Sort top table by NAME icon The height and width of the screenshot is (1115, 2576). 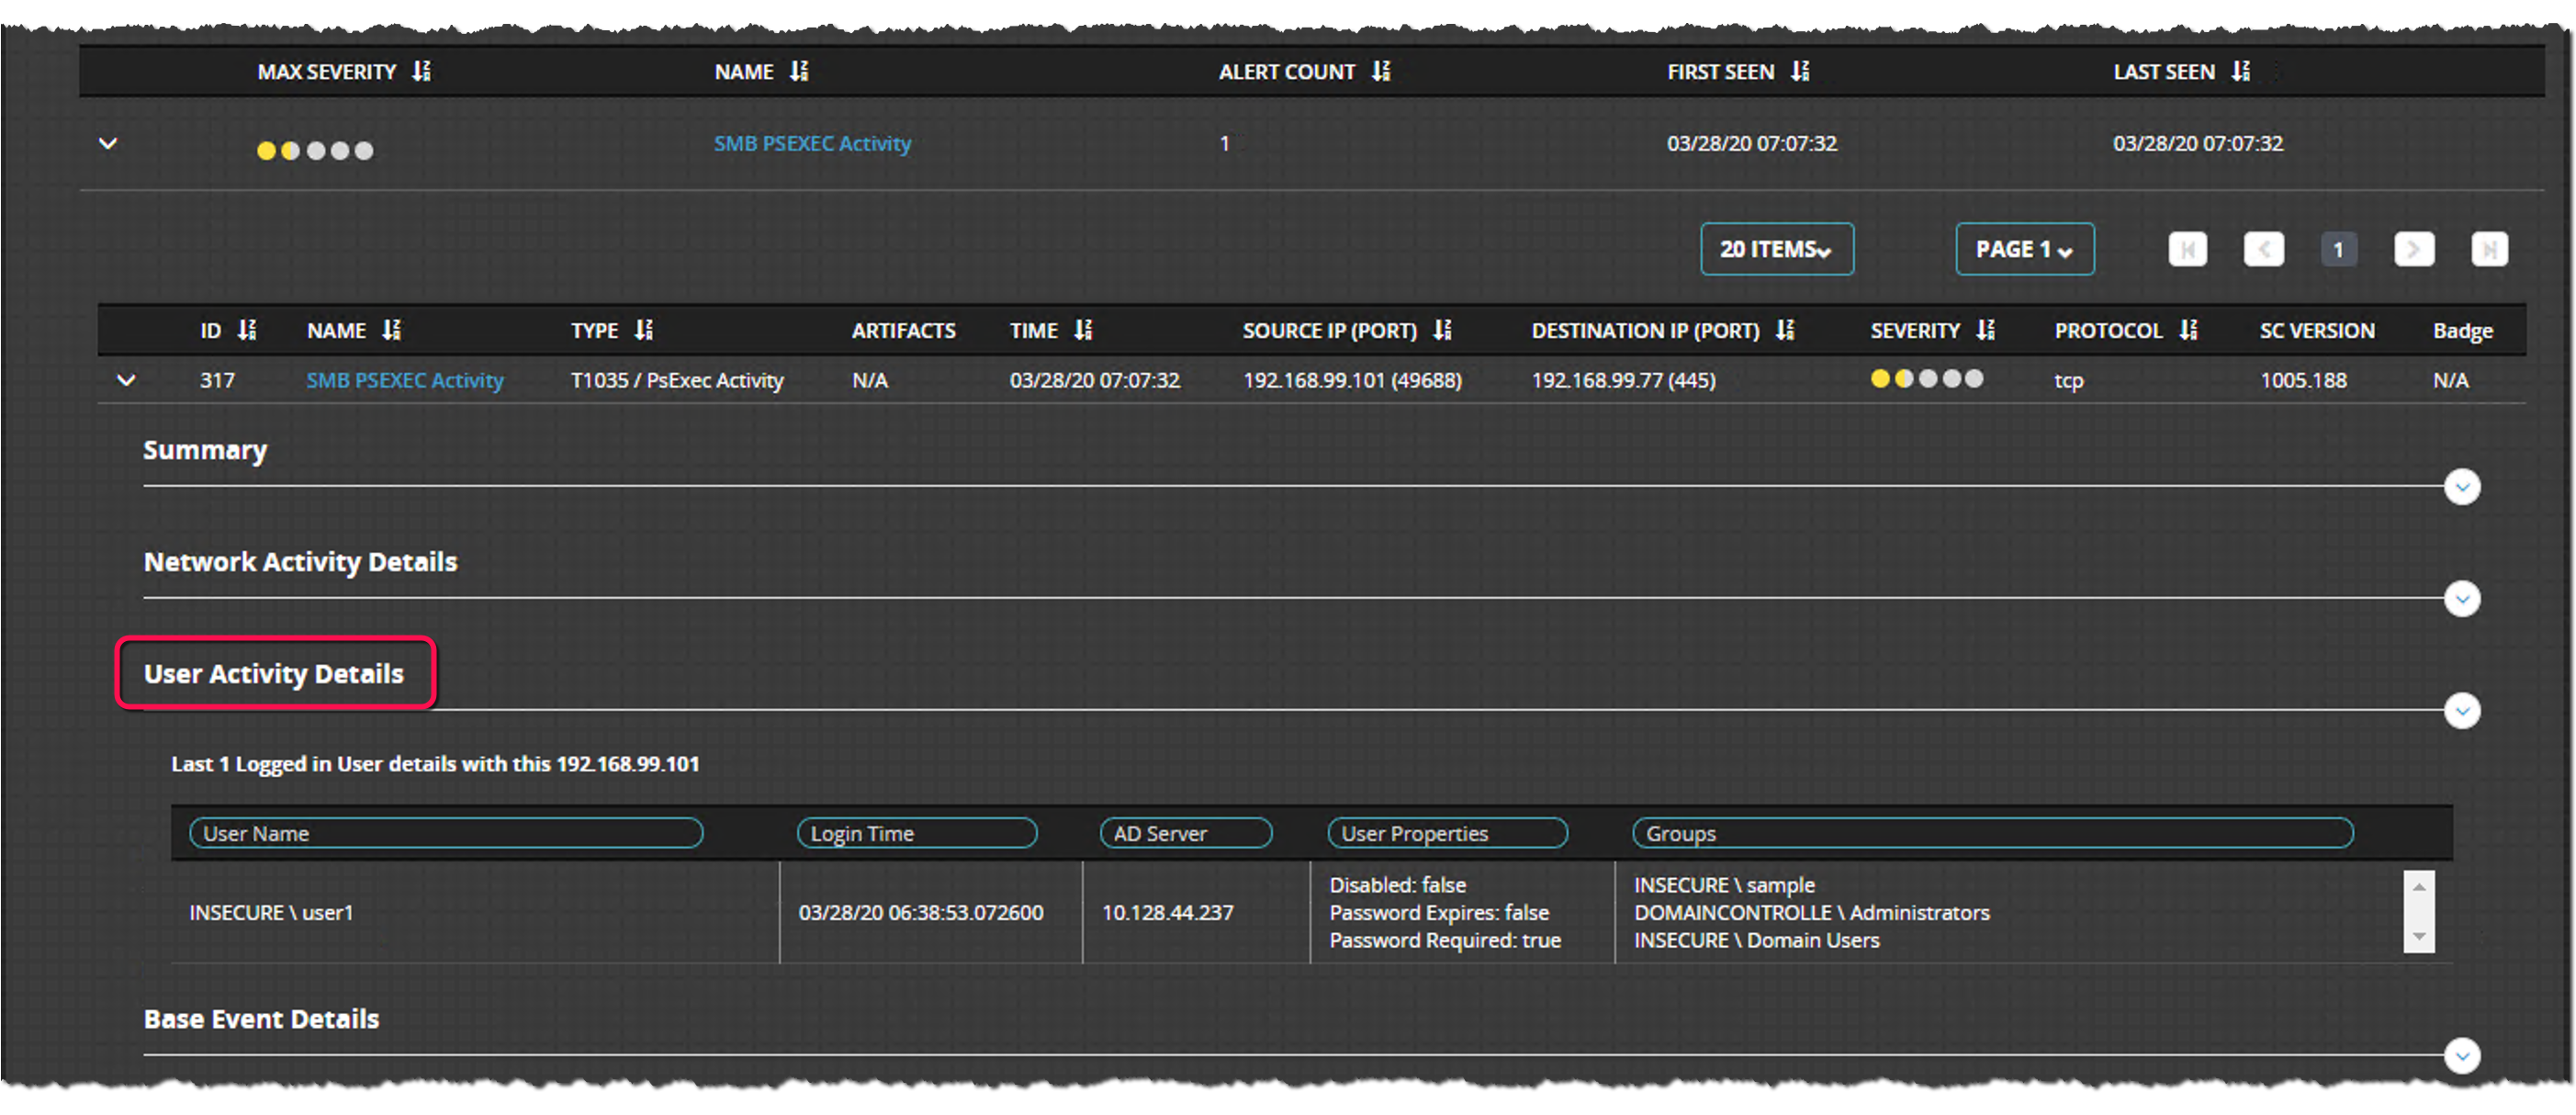pyautogui.click(x=798, y=71)
